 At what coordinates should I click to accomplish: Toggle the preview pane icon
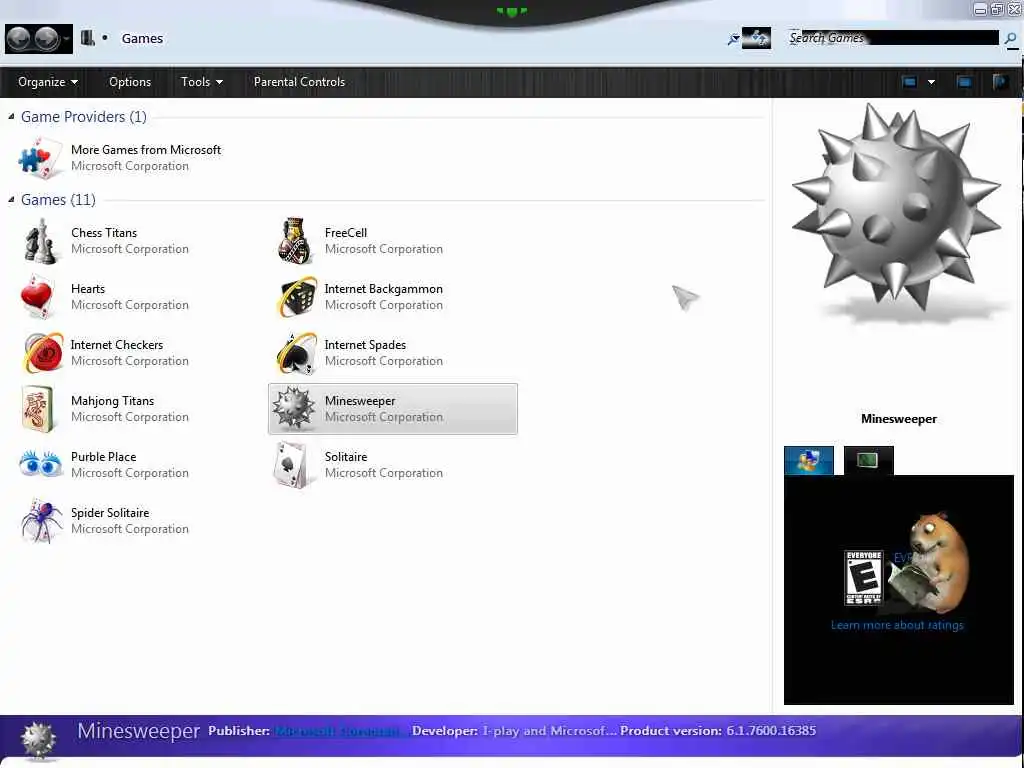click(x=964, y=82)
